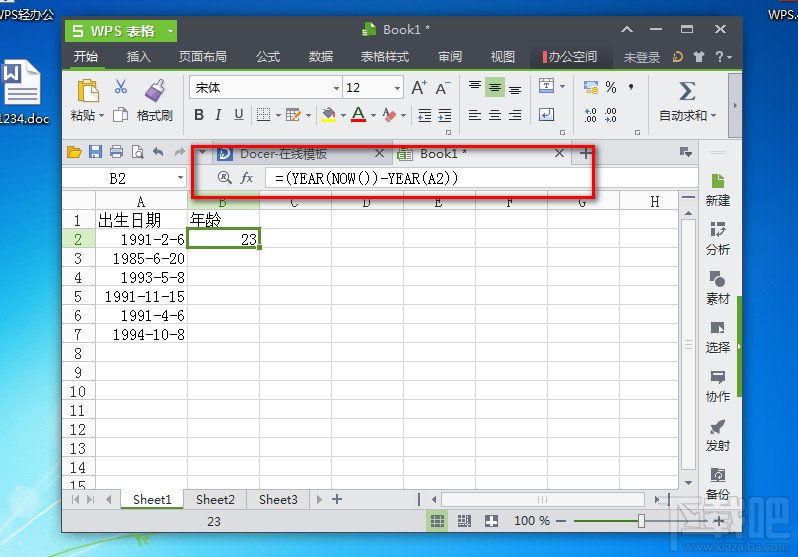Click the zoom slider handle in status bar

pyautogui.click(x=641, y=521)
